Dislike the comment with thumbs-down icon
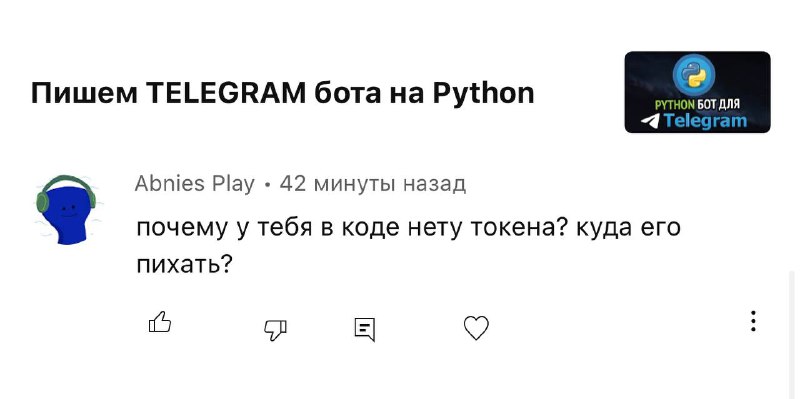The height and width of the screenshot is (399, 800). [x=276, y=330]
